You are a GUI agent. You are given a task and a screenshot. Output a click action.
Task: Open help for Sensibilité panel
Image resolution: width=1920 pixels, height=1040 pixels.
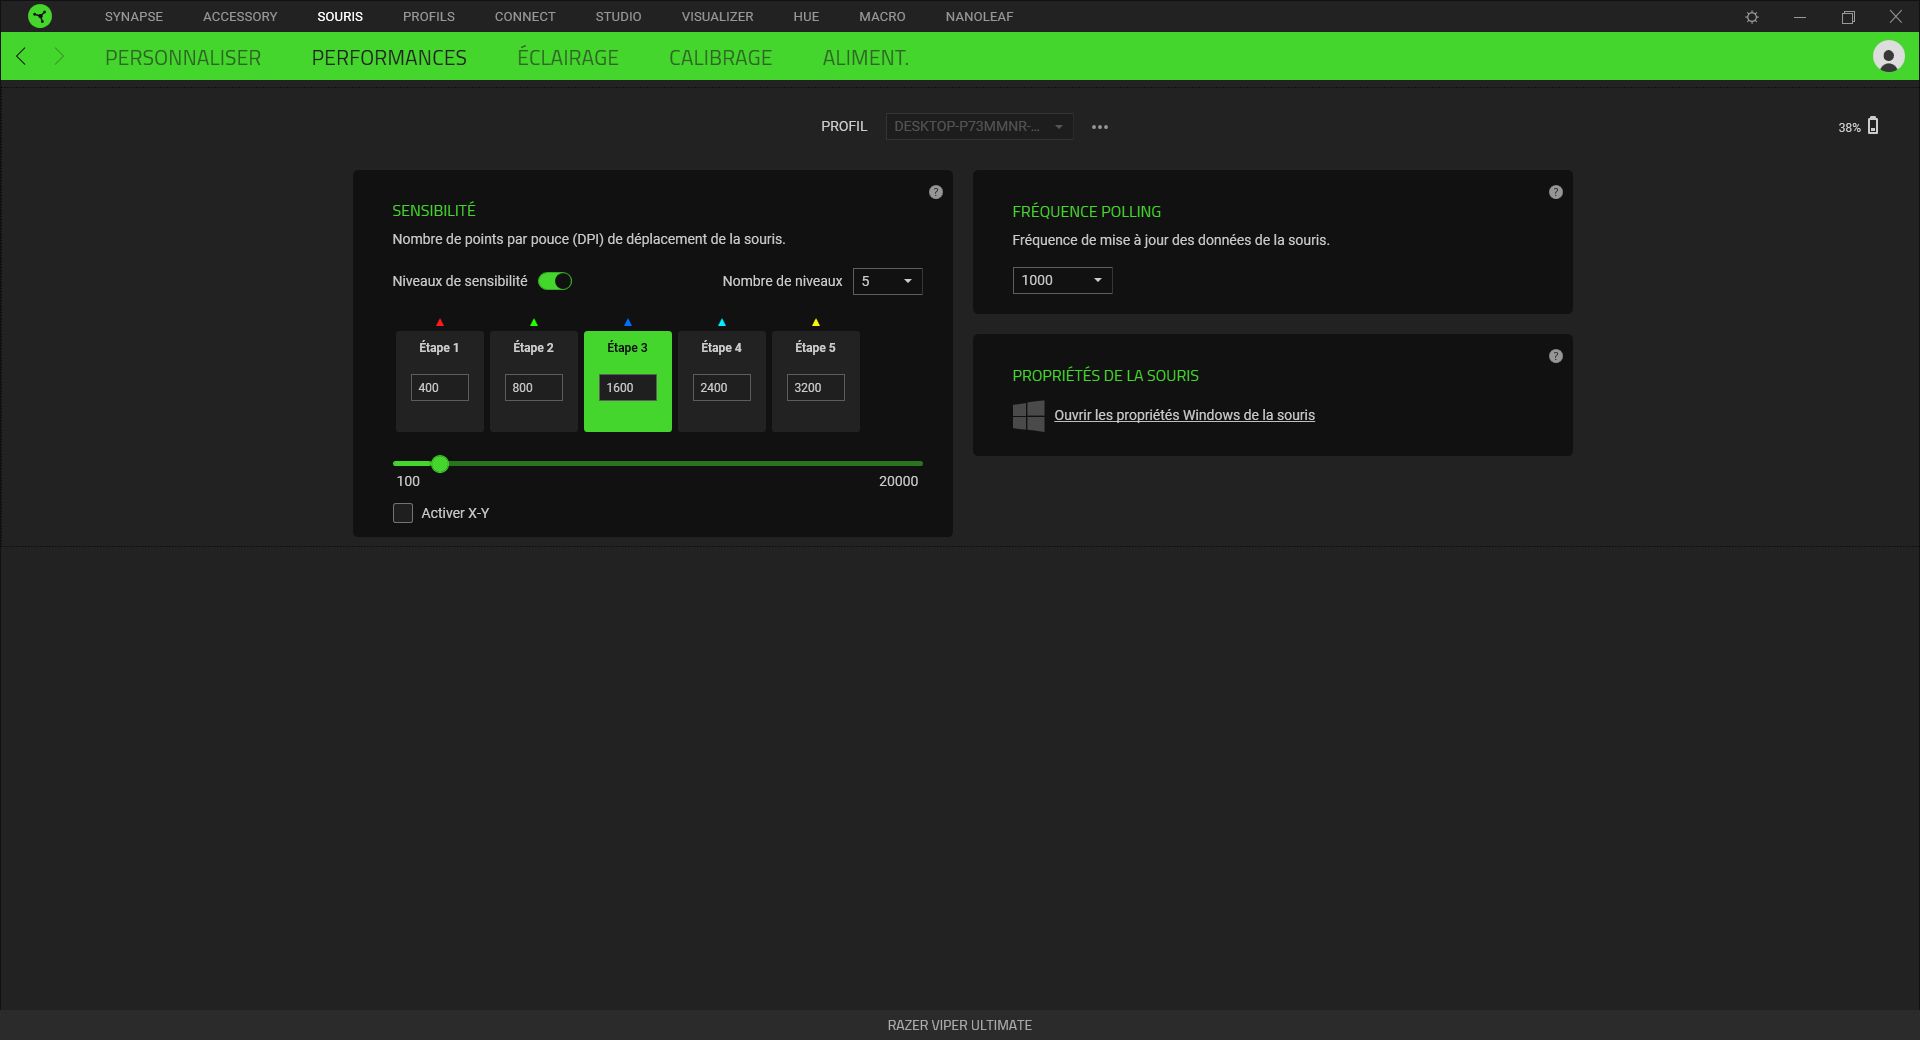coord(936,192)
